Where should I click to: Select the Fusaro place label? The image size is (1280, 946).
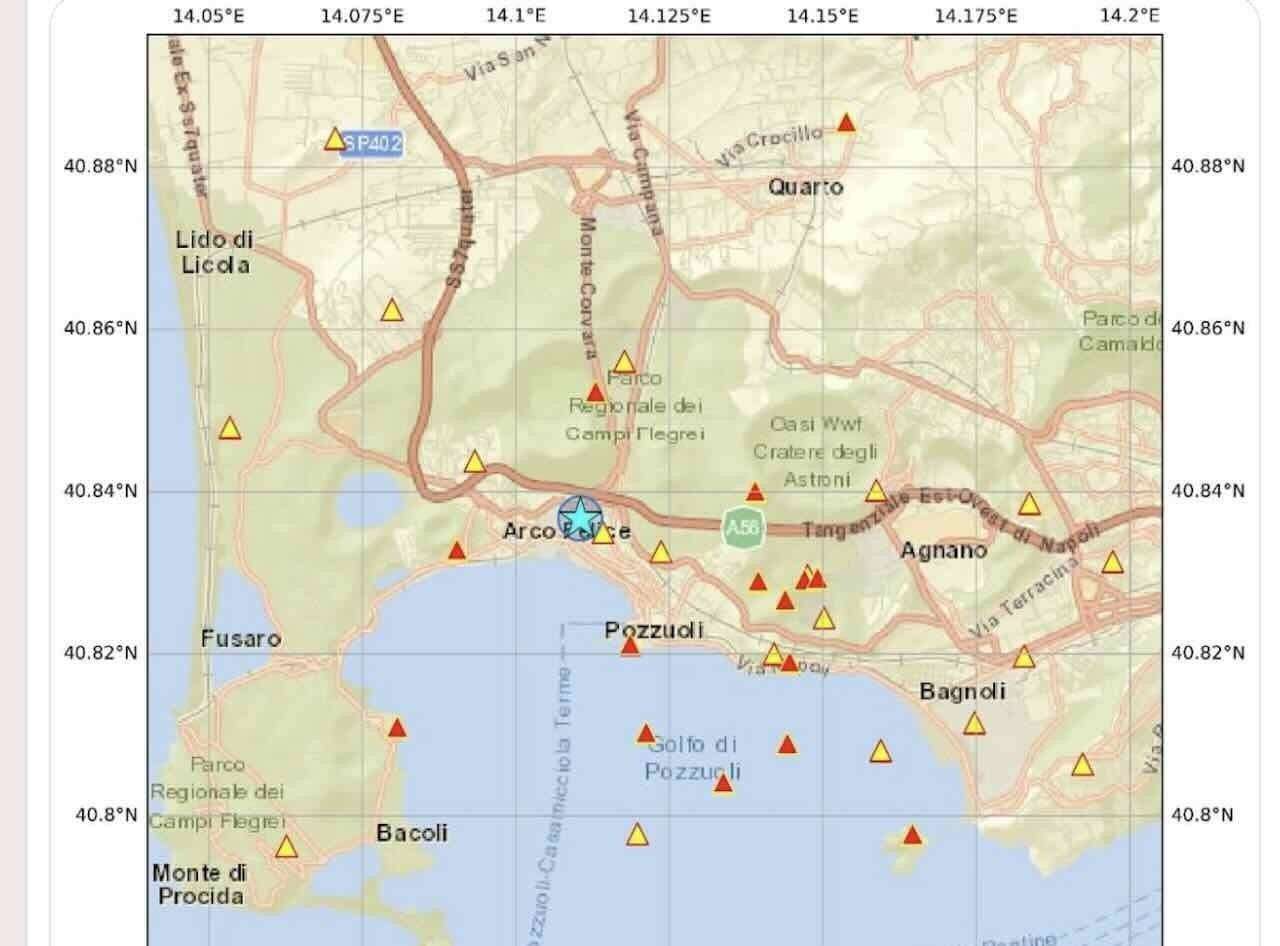pos(241,639)
